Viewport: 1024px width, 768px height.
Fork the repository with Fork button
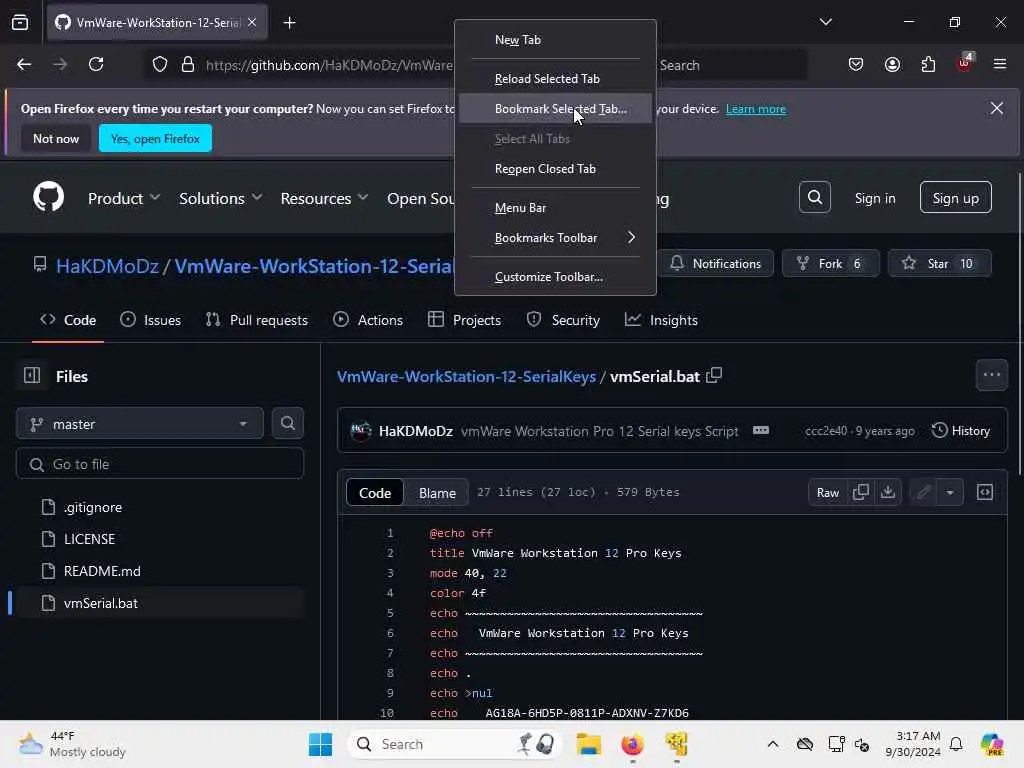[x=830, y=263]
